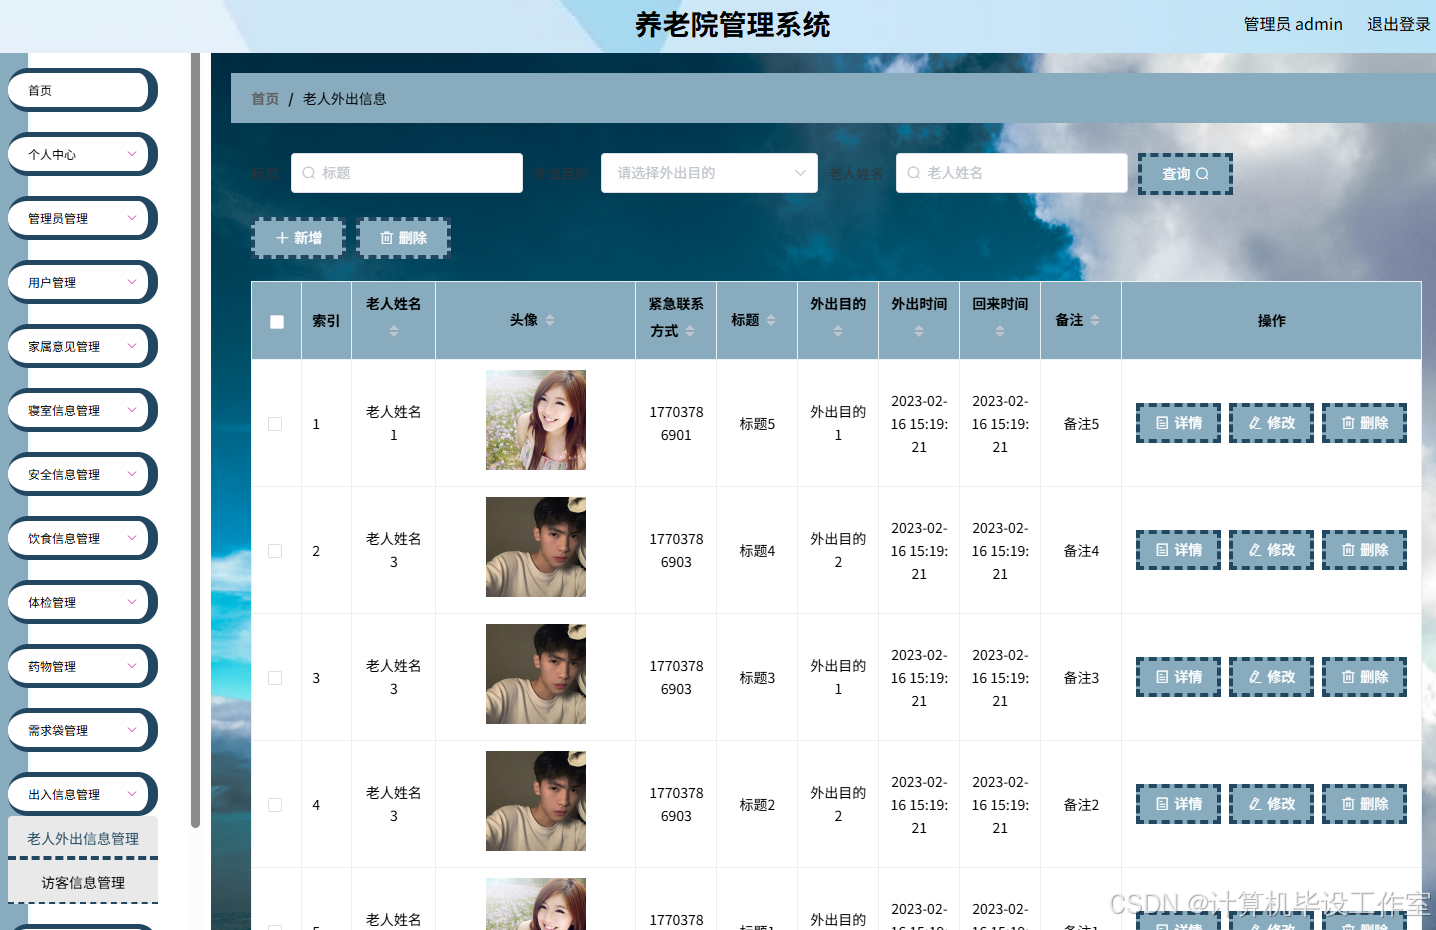This screenshot has width=1436, height=930.
Task: Click 退出登录 to log out
Action: click(x=1398, y=24)
